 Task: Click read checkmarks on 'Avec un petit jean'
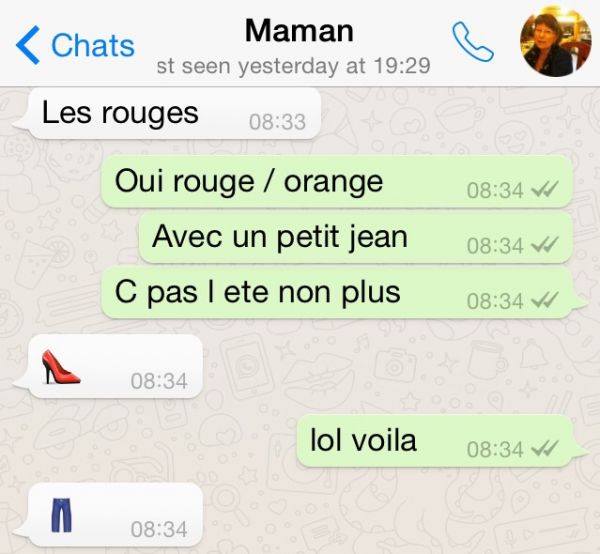click(x=545, y=245)
